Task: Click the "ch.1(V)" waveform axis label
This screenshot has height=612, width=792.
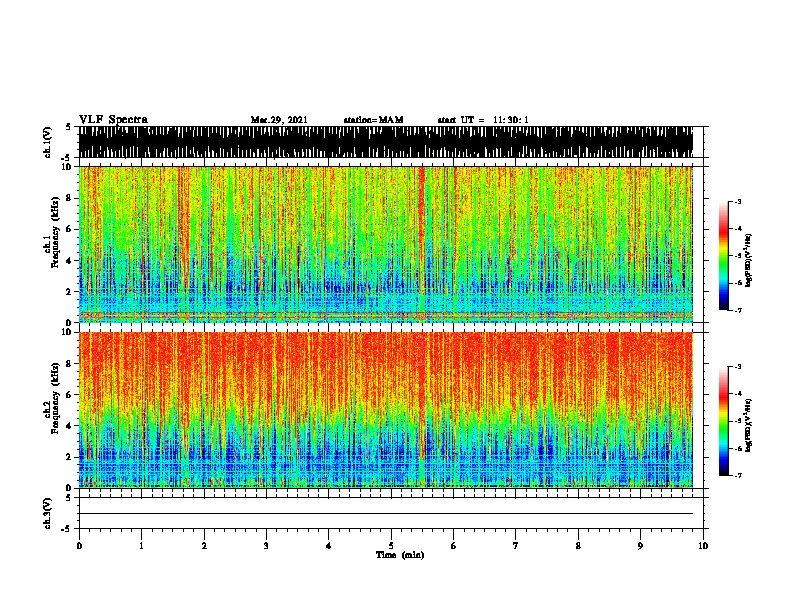Action: pos(47,142)
